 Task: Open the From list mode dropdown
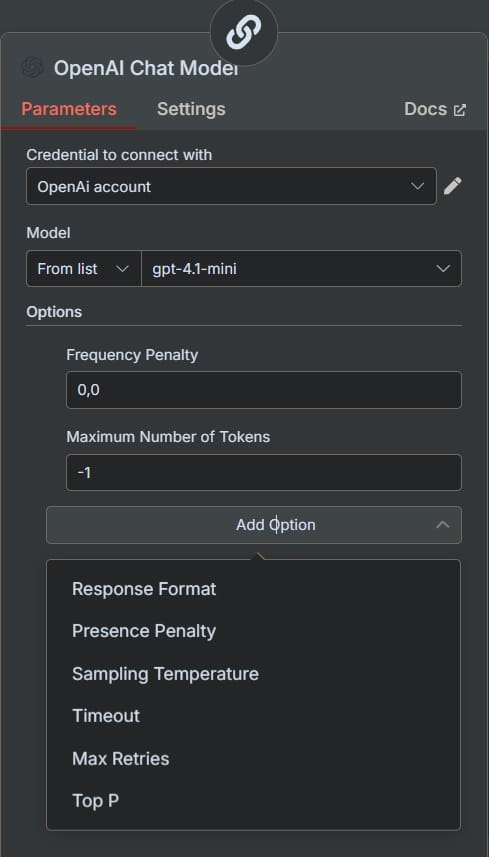tap(84, 268)
